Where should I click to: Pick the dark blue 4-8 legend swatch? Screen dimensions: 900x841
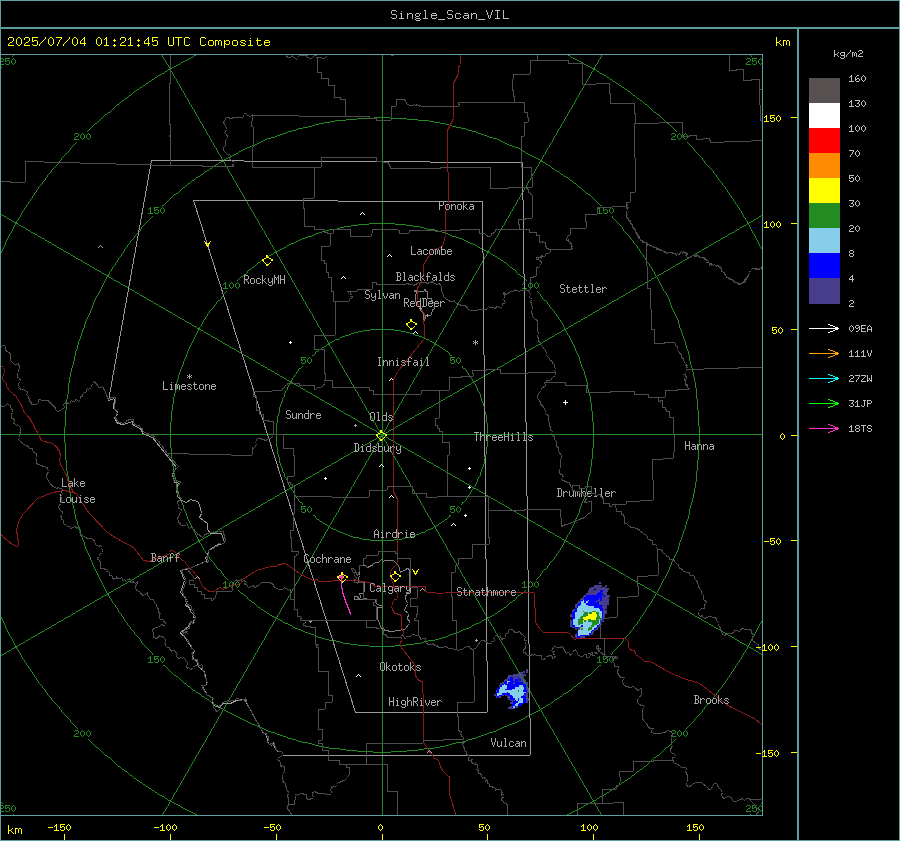point(824,266)
